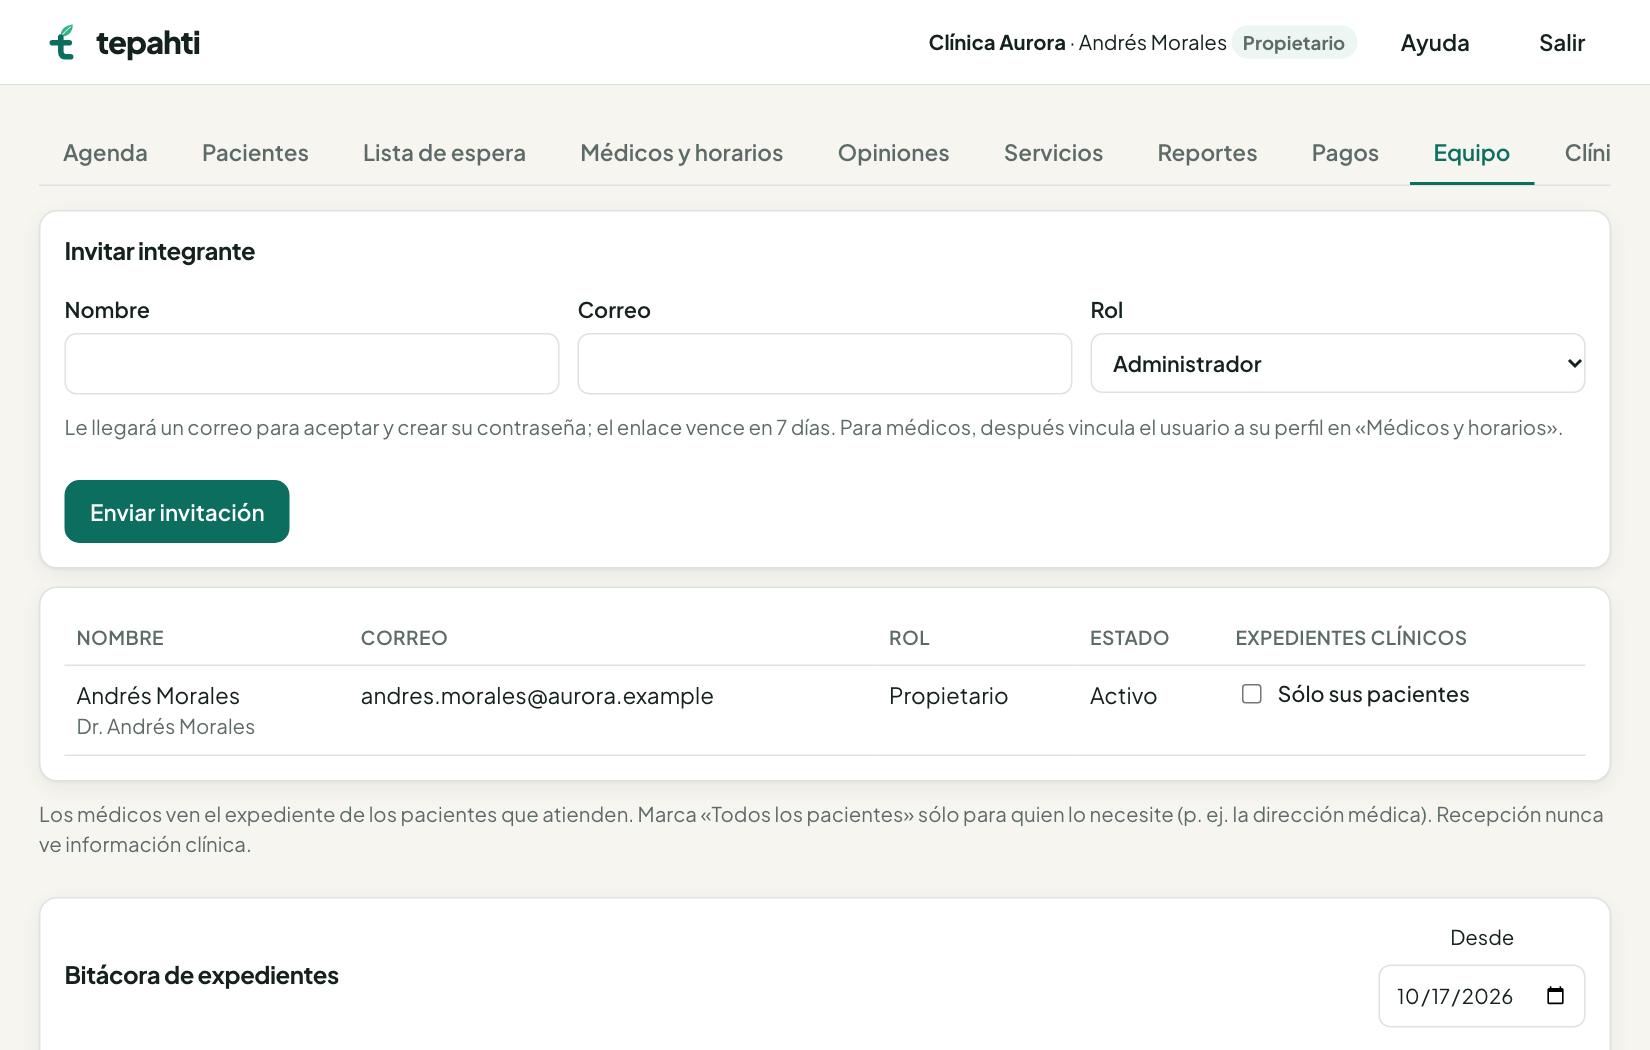1650x1050 pixels.
Task: Click the NOMBRE column header
Action: click(120, 638)
